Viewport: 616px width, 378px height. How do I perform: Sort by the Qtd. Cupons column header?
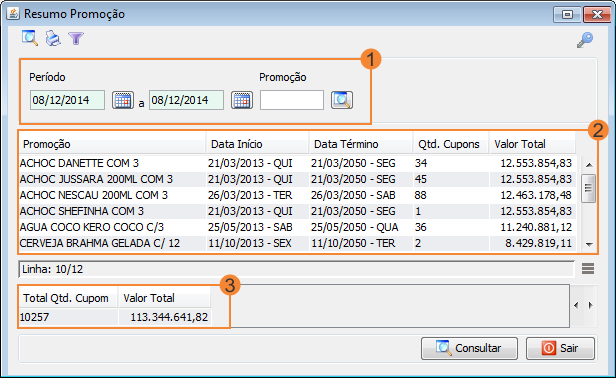(451, 144)
